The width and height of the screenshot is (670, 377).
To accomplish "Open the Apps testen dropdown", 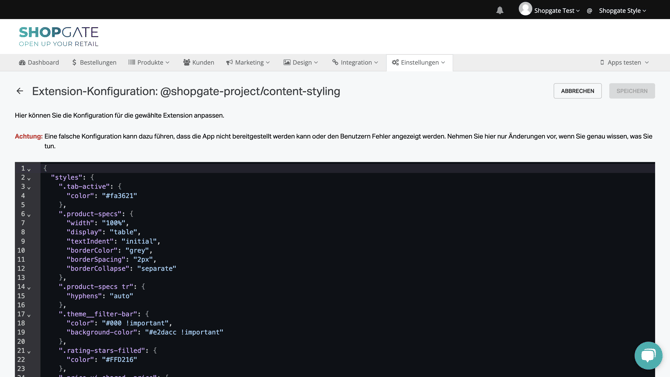I will tap(624, 62).
